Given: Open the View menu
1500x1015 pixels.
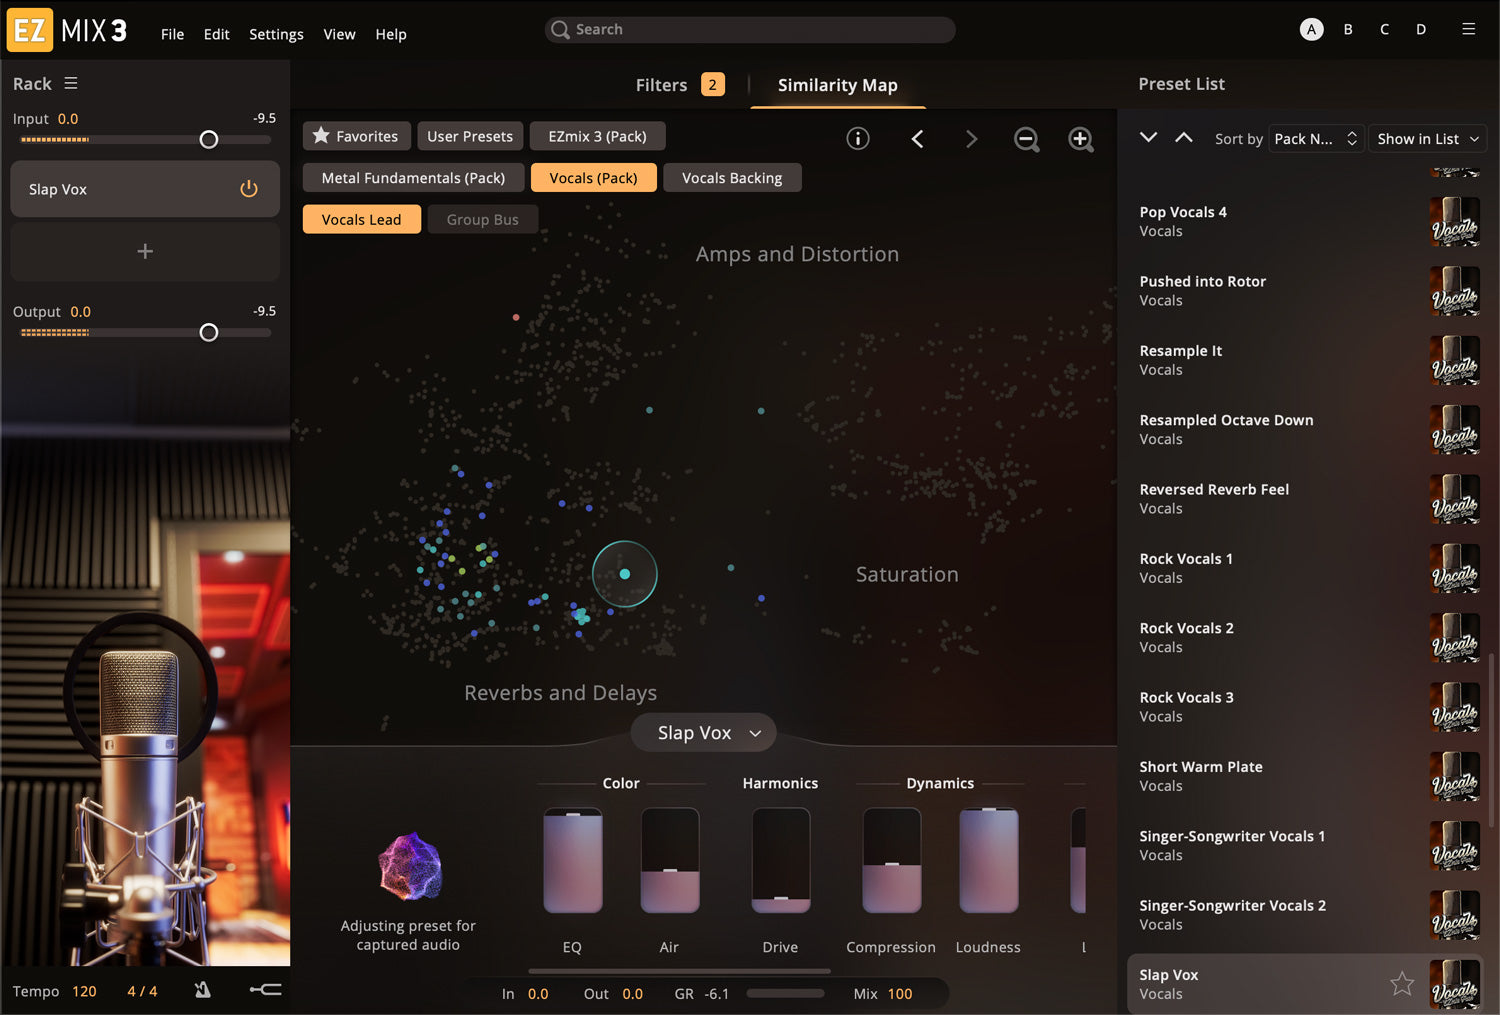Looking at the screenshot, I should [x=339, y=34].
